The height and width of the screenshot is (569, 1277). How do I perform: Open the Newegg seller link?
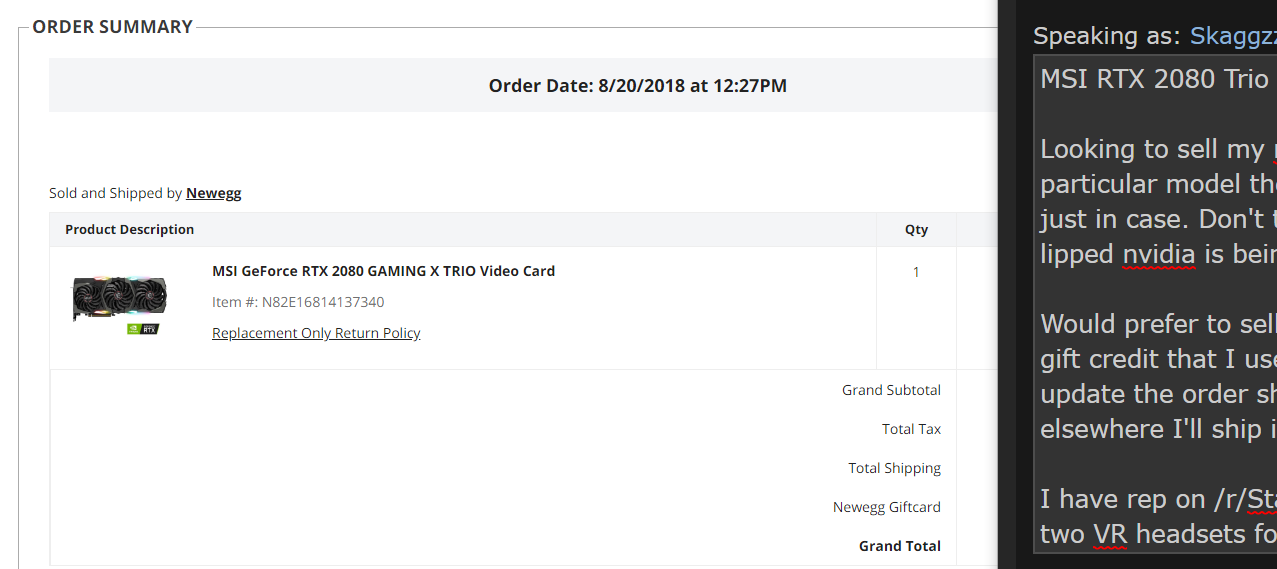click(x=213, y=193)
